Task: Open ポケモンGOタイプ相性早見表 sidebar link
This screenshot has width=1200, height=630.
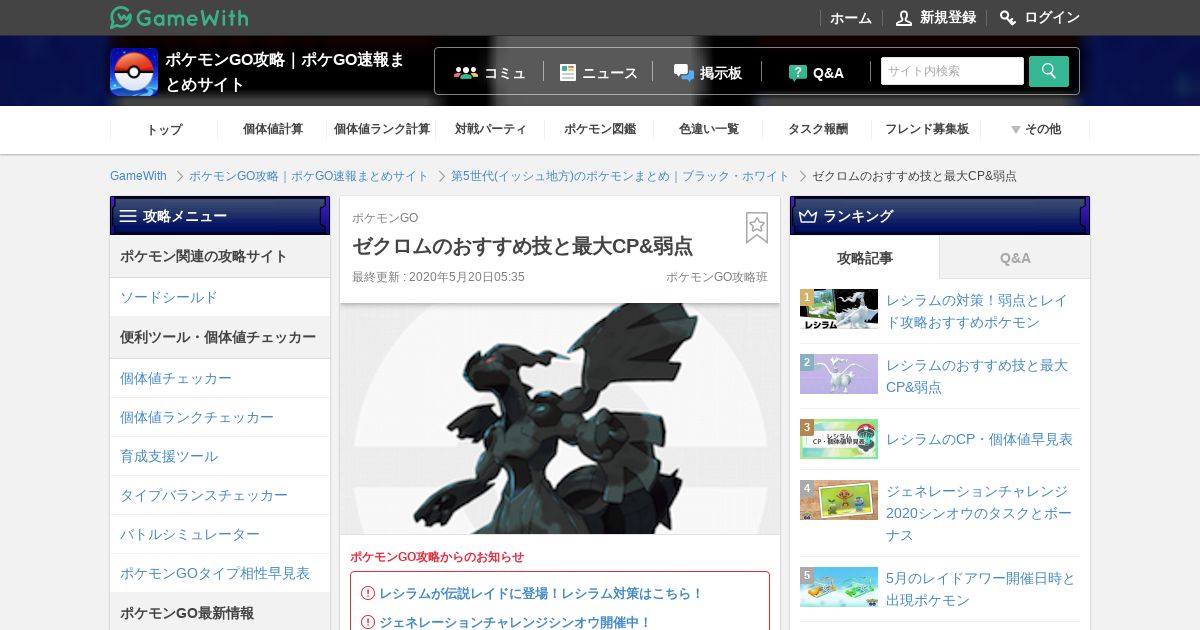Action: (215, 573)
